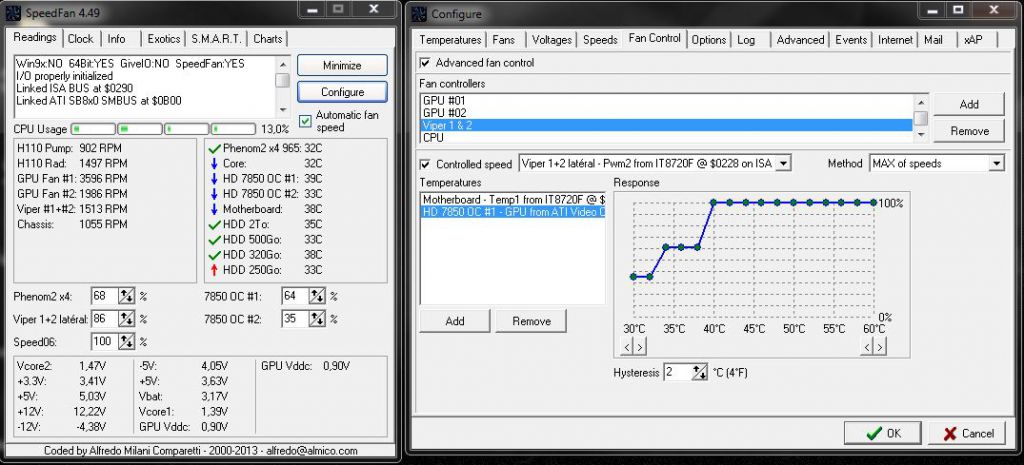Adjust the Speed06 percentage stepper
Screen dimensions: 1024x465
coord(127,342)
